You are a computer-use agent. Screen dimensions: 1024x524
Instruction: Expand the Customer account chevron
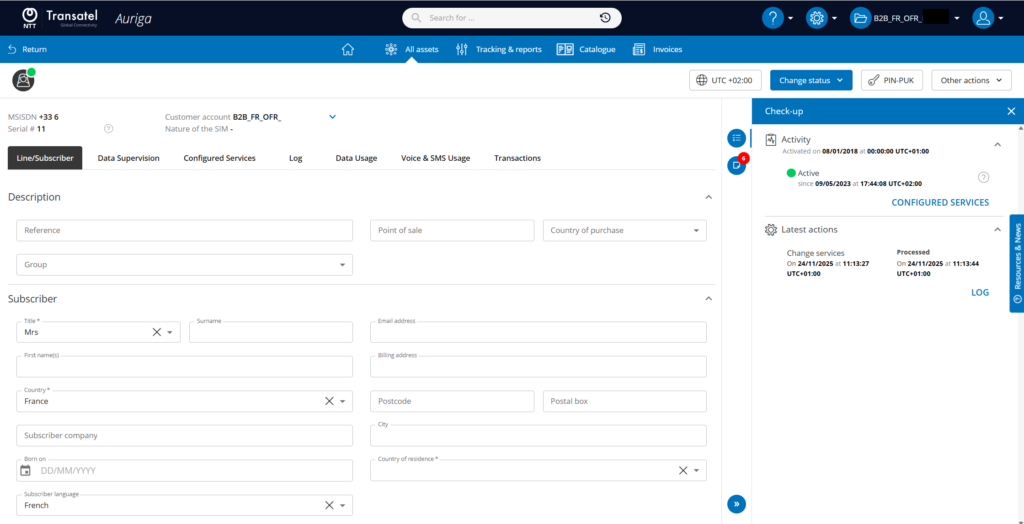(332, 117)
